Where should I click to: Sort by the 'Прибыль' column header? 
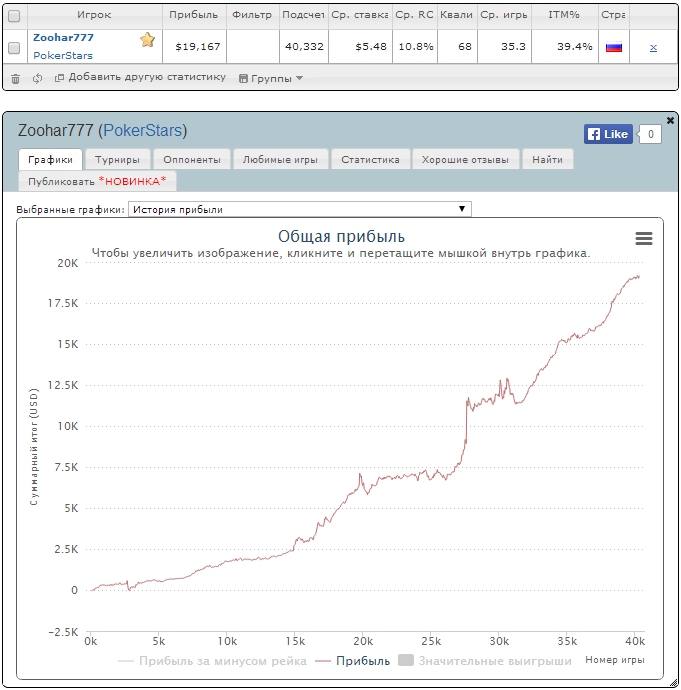click(193, 16)
